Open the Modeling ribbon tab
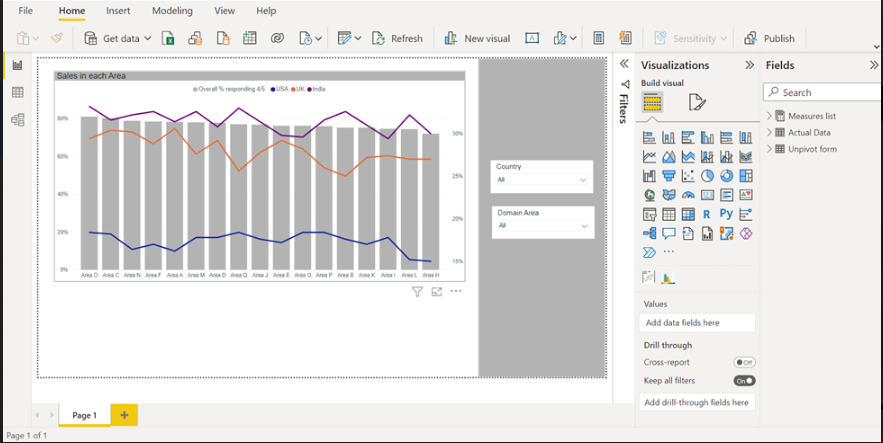Viewport: 883px width, 443px height. [x=172, y=11]
